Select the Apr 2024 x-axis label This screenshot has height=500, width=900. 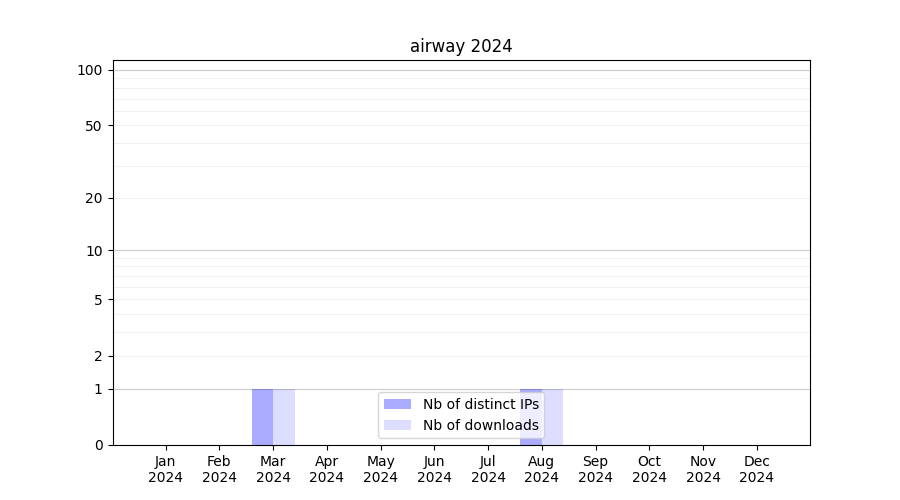[327, 469]
